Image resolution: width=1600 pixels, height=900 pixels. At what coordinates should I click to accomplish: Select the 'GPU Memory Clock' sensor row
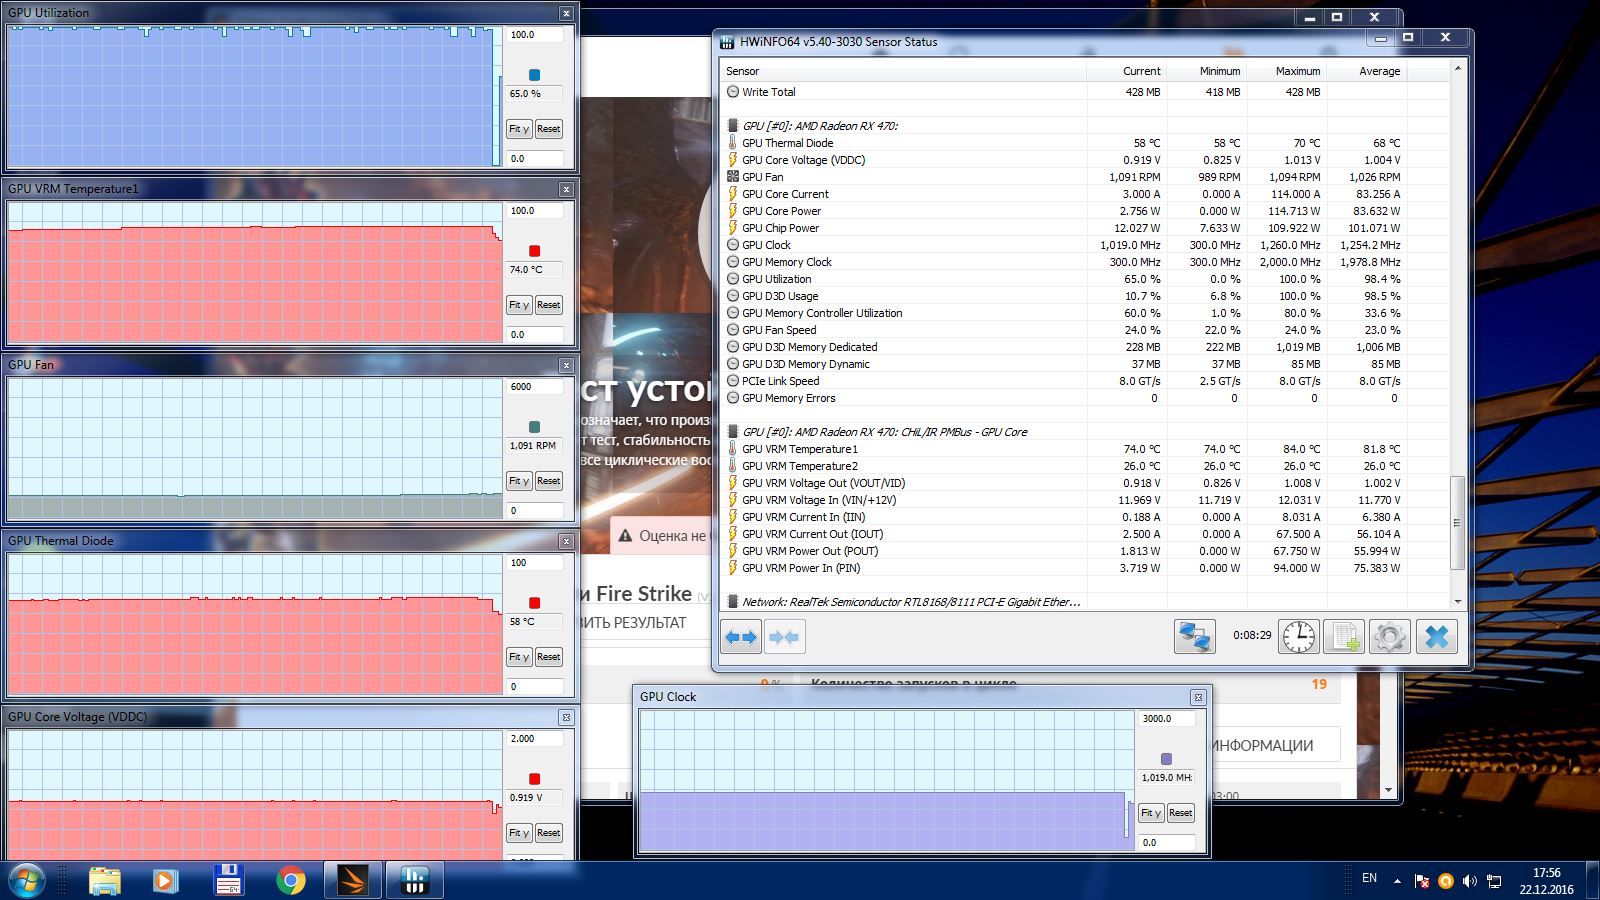1085,262
